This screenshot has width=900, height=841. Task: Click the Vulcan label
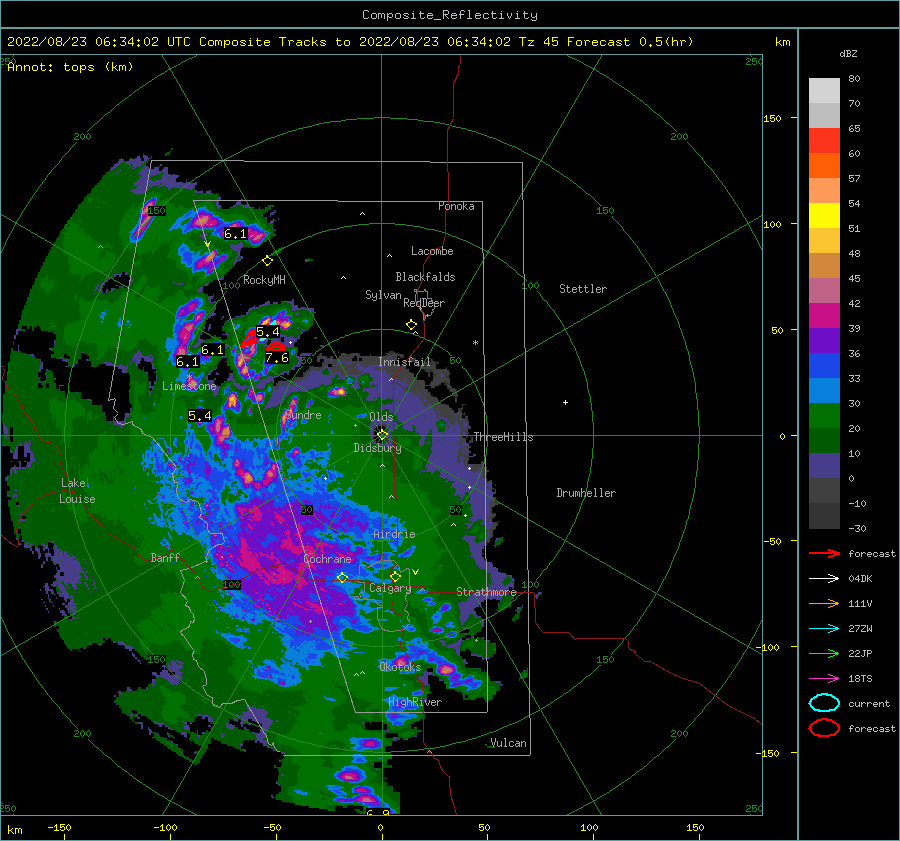coord(509,743)
